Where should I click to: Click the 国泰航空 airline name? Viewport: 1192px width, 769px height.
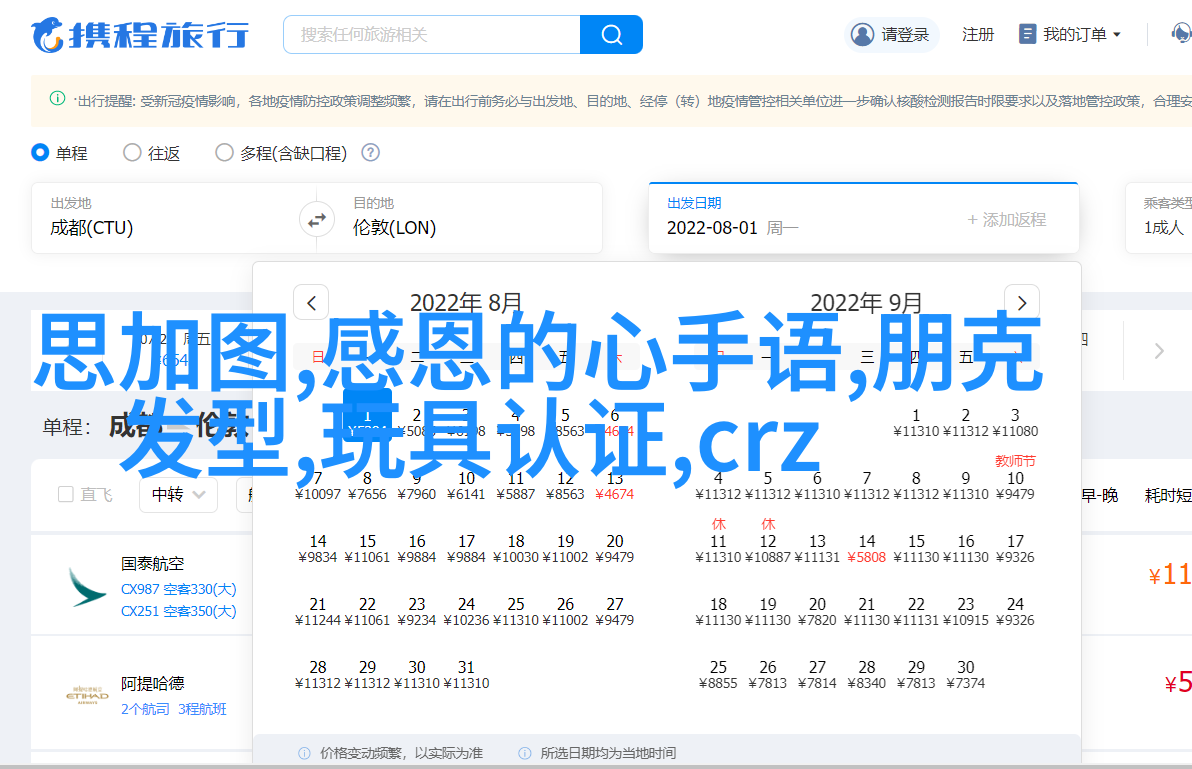coord(152,564)
